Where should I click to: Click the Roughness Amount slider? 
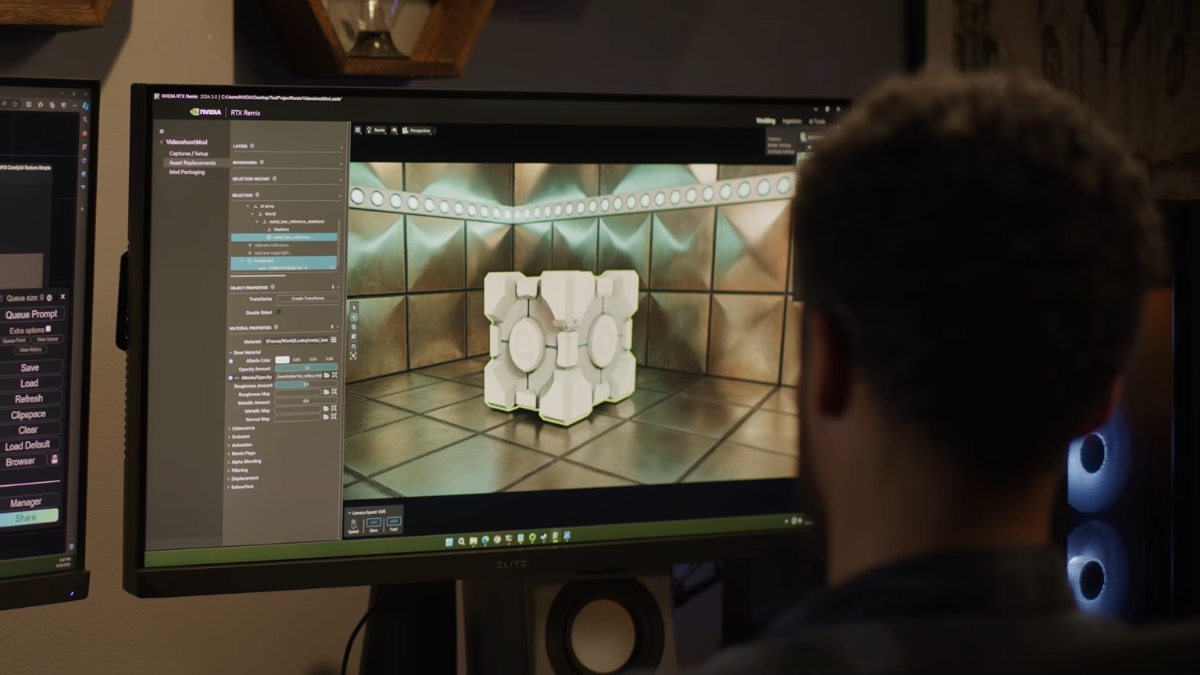[306, 384]
